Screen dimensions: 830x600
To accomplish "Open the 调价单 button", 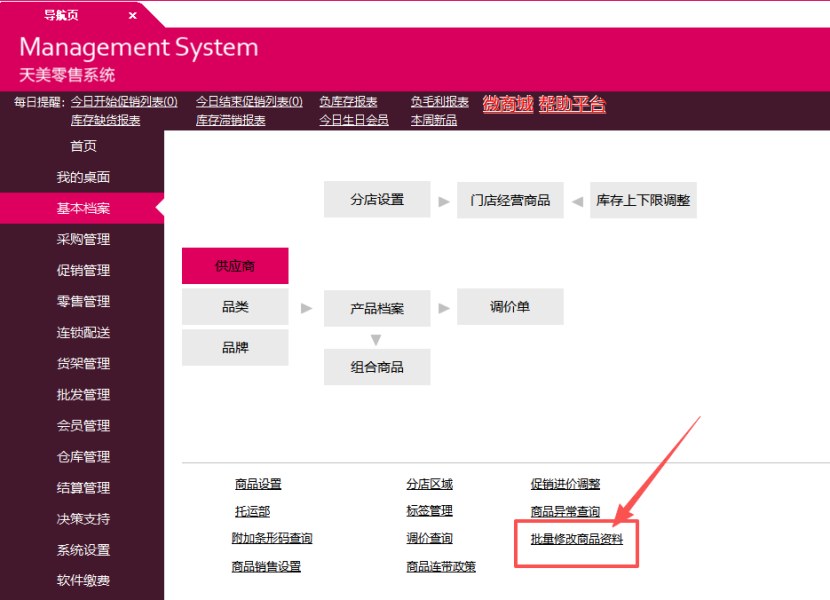I will point(510,307).
